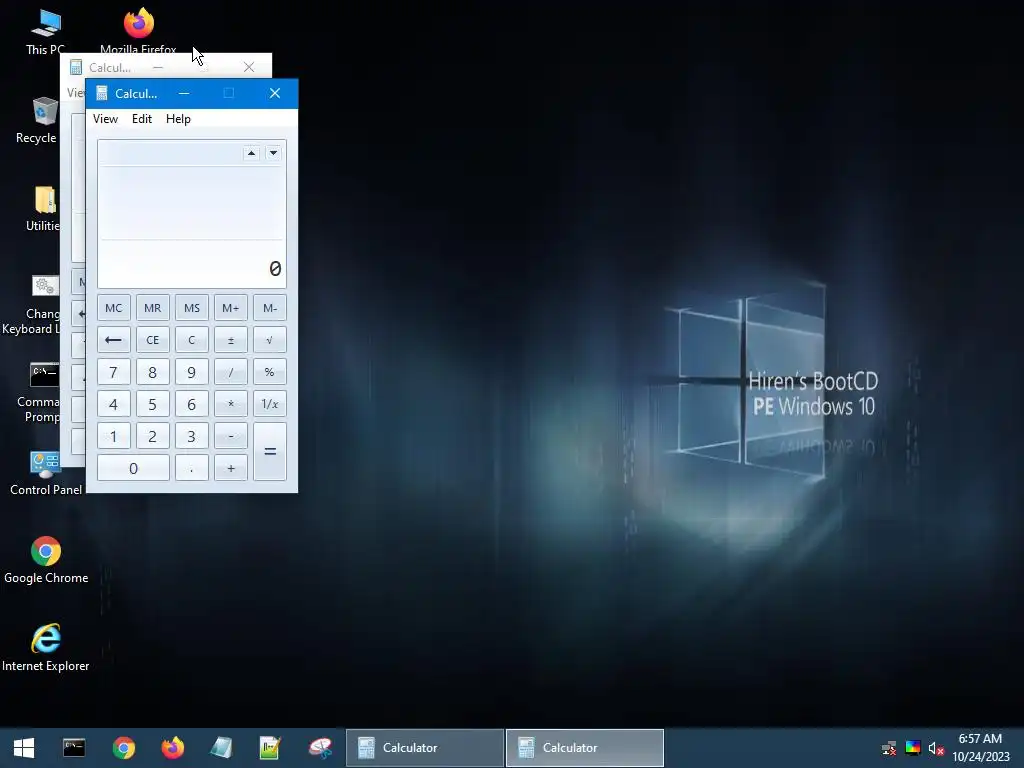Click the M- memory subtract button
The image size is (1024, 768).
point(270,308)
